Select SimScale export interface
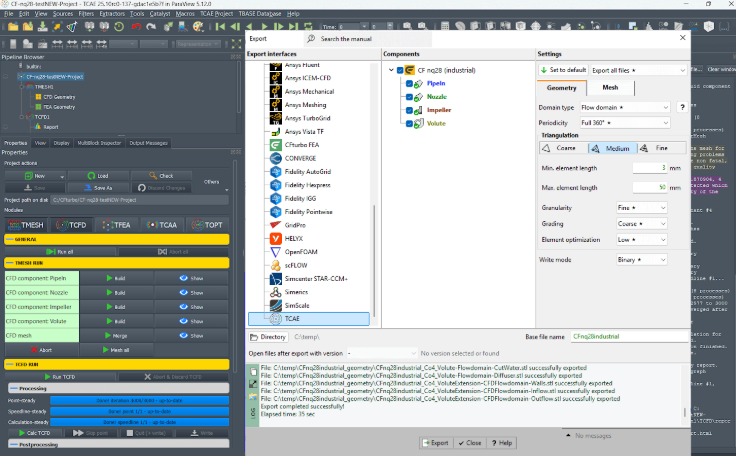The image size is (736, 456). click(x=297, y=305)
